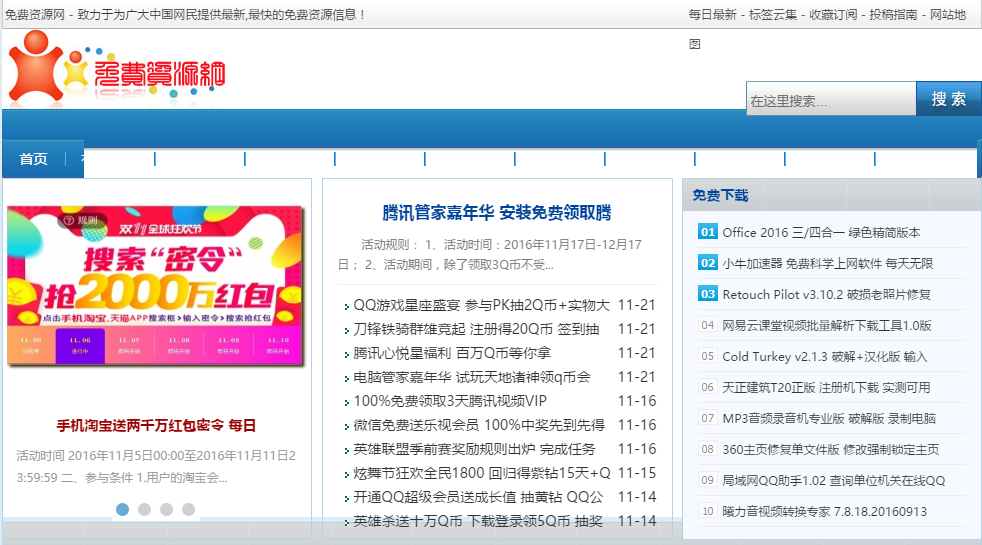Open 网易云课堂视频批量解析 download
Image resolution: width=982 pixels, height=545 pixels.
pos(827,325)
